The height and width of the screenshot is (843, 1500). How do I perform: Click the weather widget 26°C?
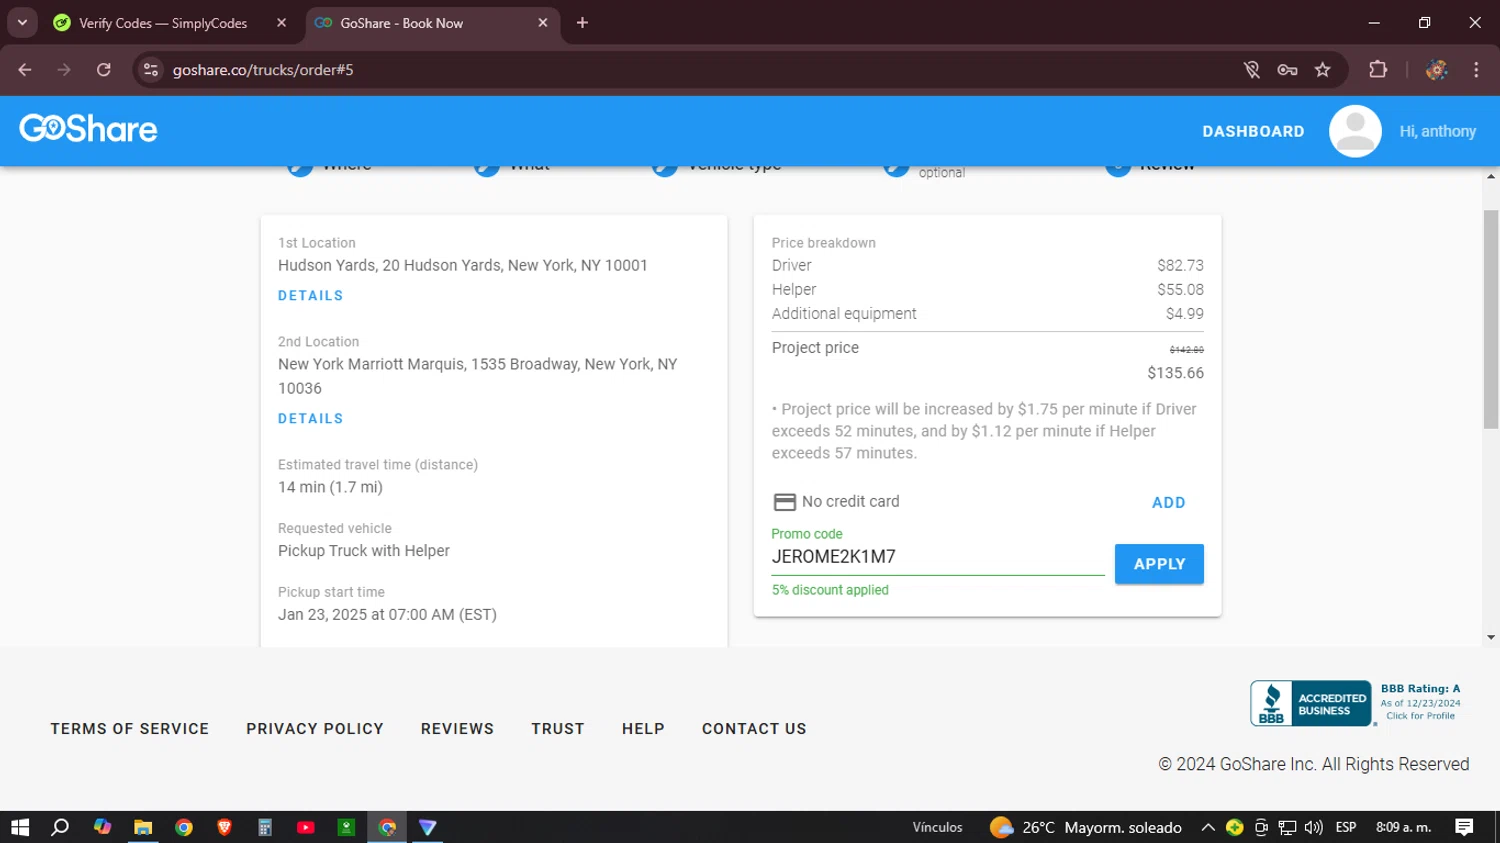1086,827
